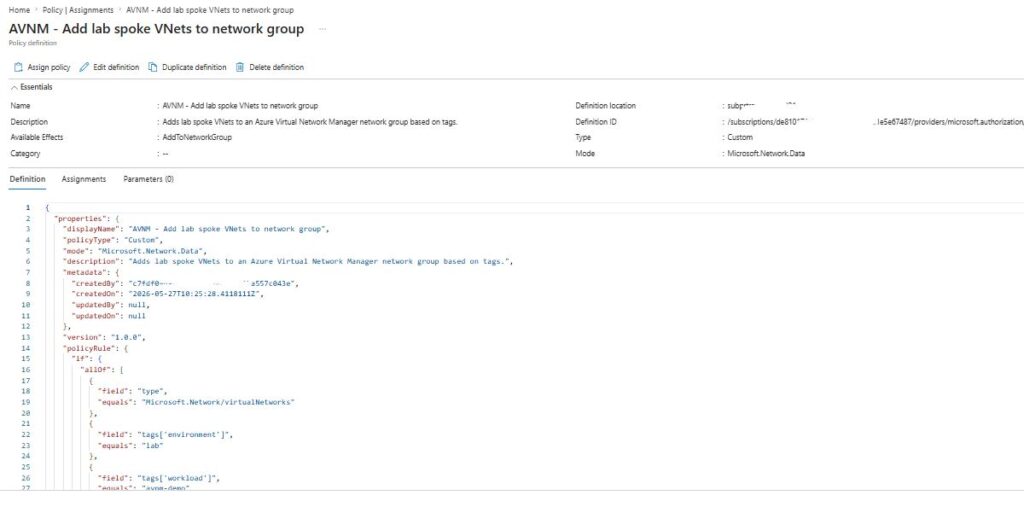Click the "createdBy" line in JSON

[x=185, y=284]
